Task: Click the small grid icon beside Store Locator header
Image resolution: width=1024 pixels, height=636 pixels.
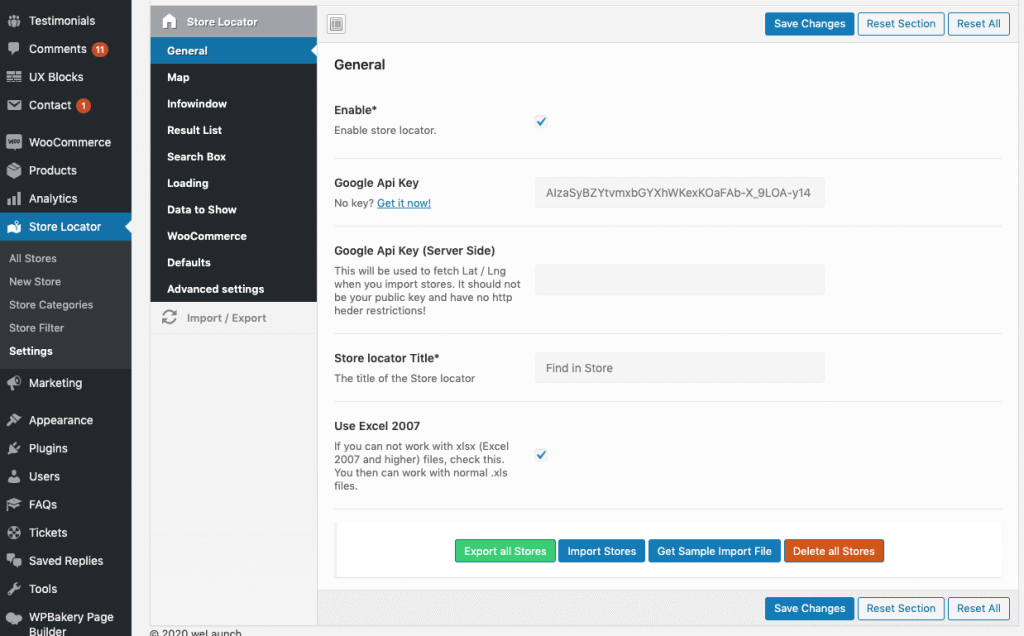Action: (x=336, y=22)
